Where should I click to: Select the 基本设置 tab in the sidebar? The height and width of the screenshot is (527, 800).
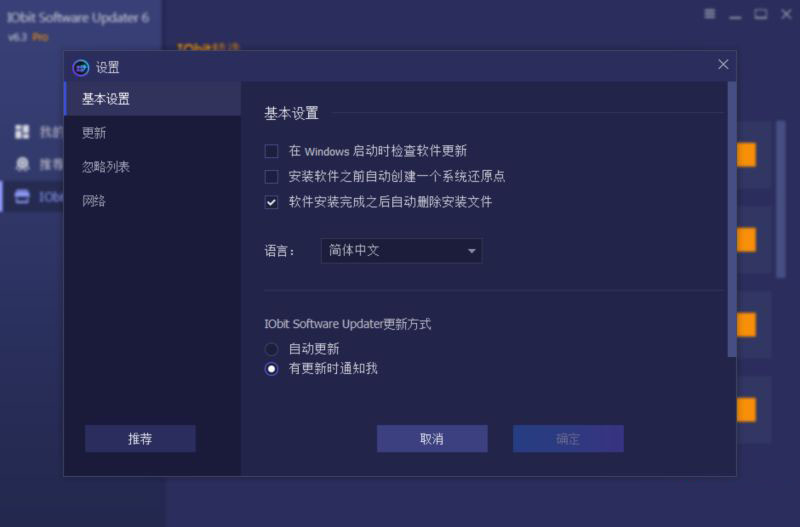(x=153, y=99)
